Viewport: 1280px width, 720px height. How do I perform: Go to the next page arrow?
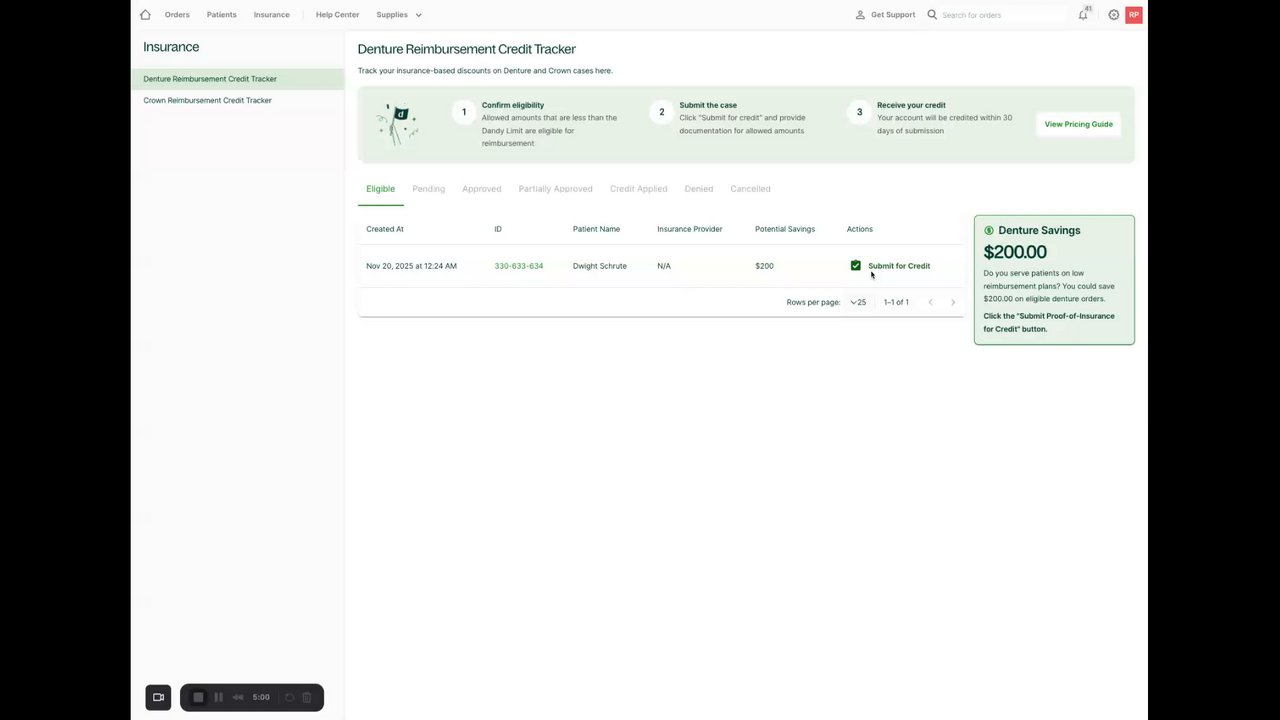click(952, 302)
